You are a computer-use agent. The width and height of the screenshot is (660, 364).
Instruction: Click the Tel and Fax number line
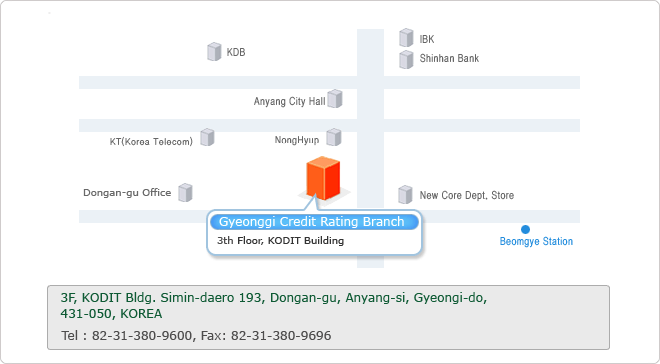(196, 336)
